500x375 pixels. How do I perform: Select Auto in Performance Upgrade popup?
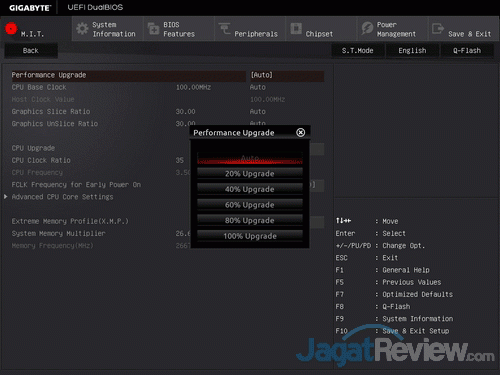pyautogui.click(x=250, y=158)
